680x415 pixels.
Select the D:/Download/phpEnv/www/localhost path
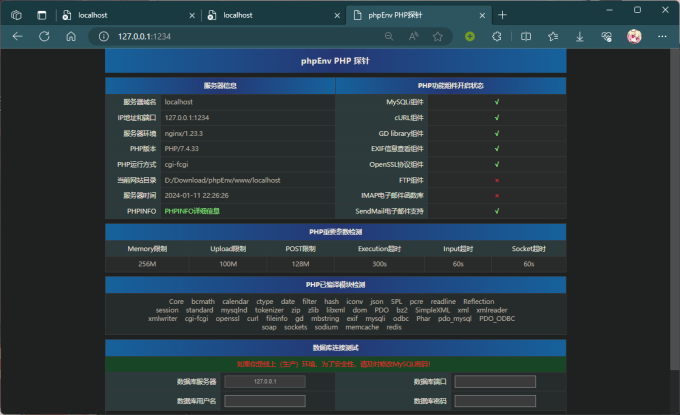point(222,180)
